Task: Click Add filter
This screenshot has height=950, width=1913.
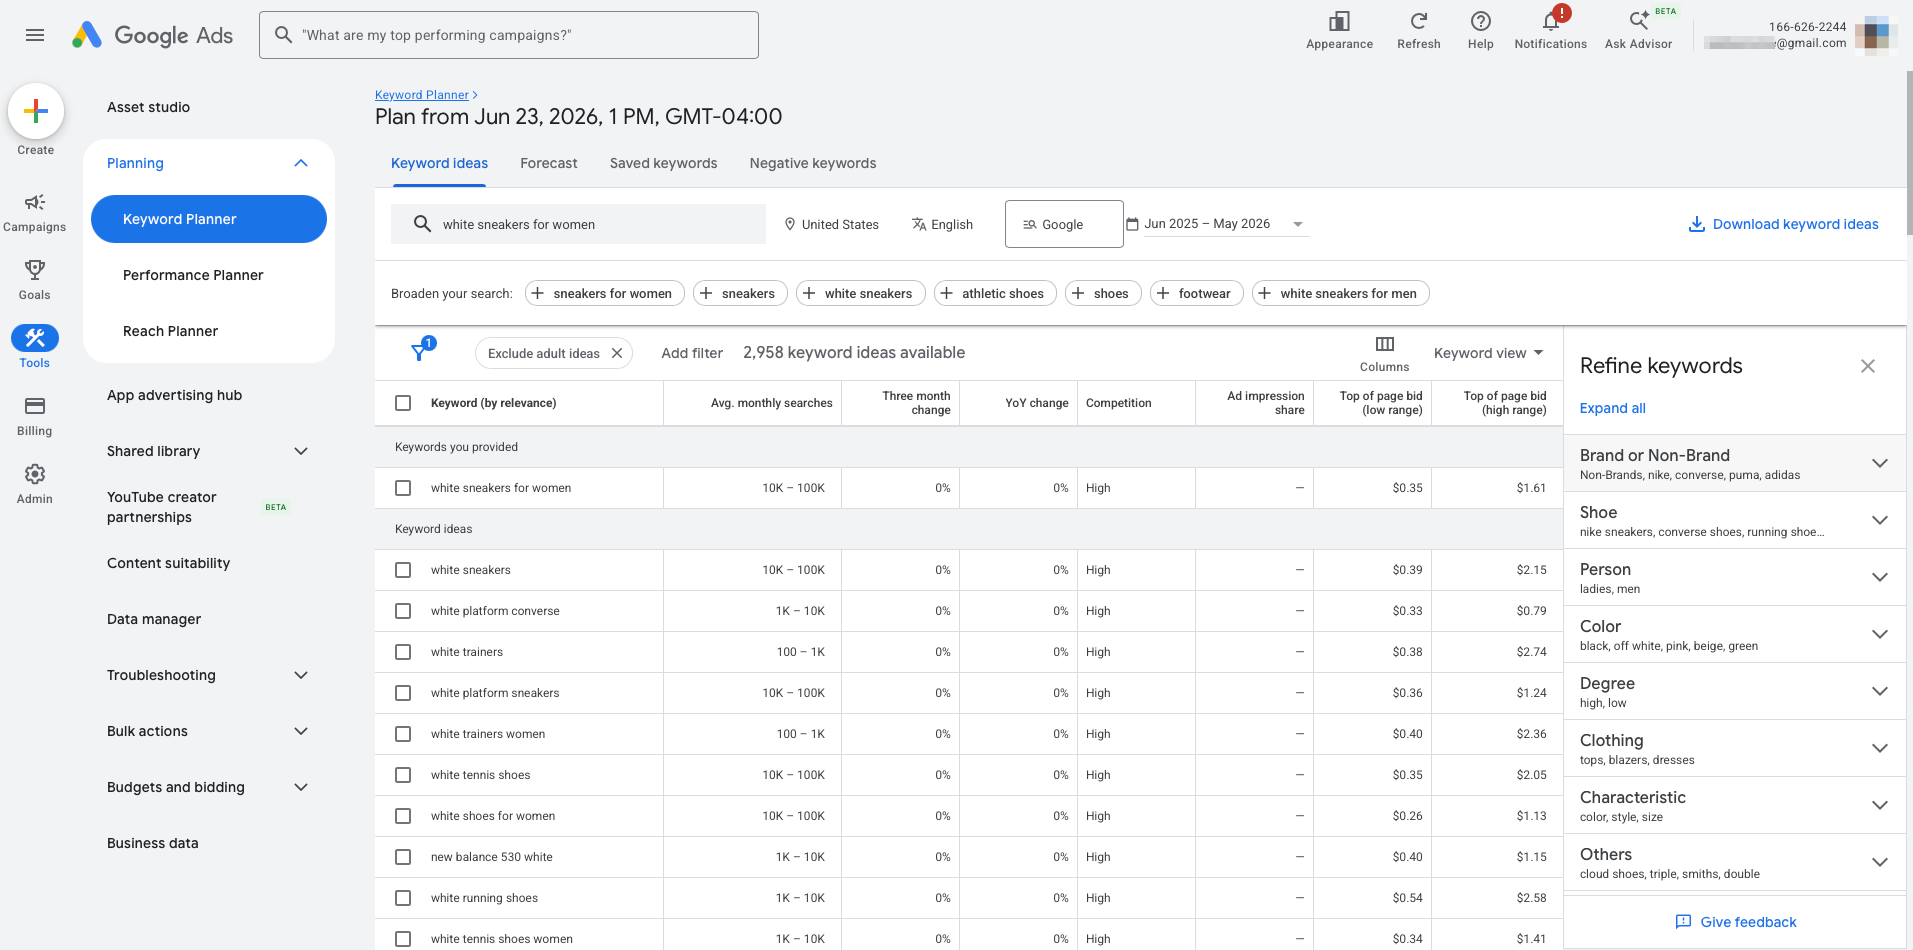Action: [692, 353]
